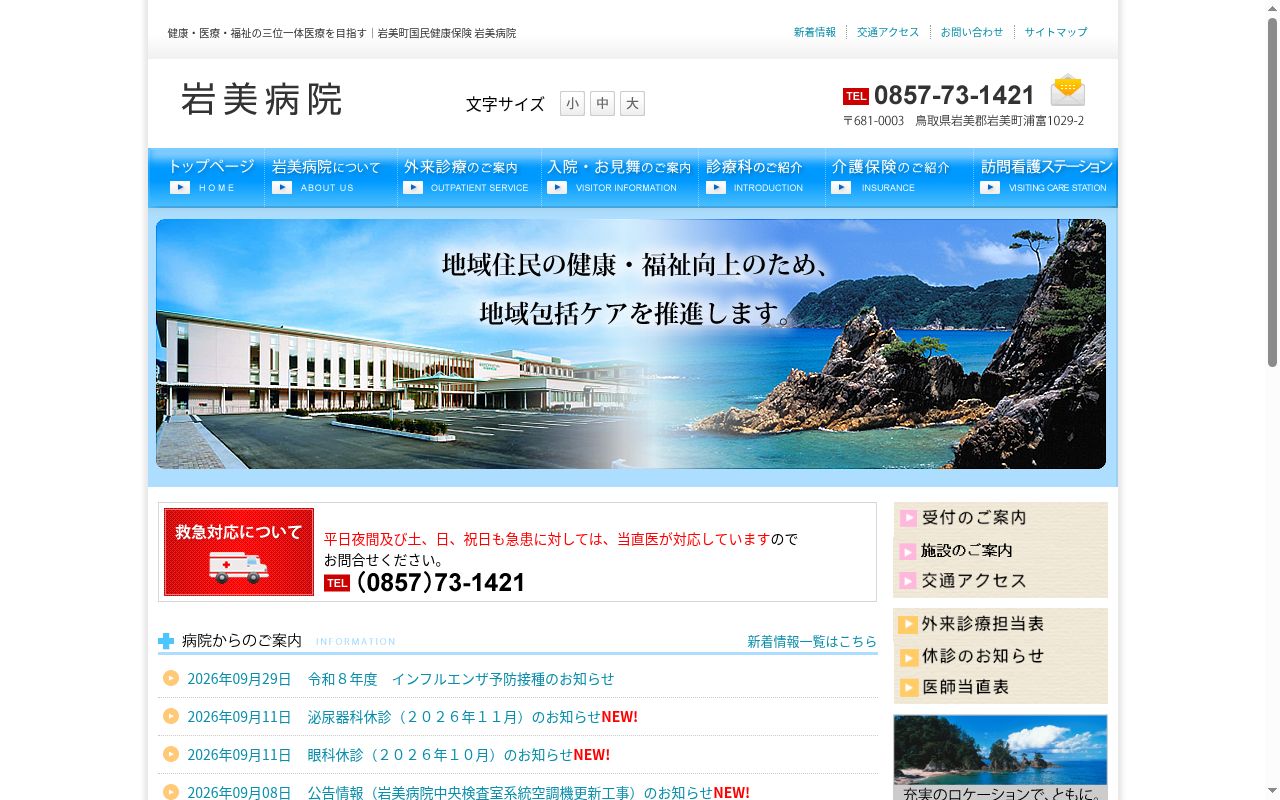Click the 2026年09月08日 date text
1280x800 pixels.
239,792
